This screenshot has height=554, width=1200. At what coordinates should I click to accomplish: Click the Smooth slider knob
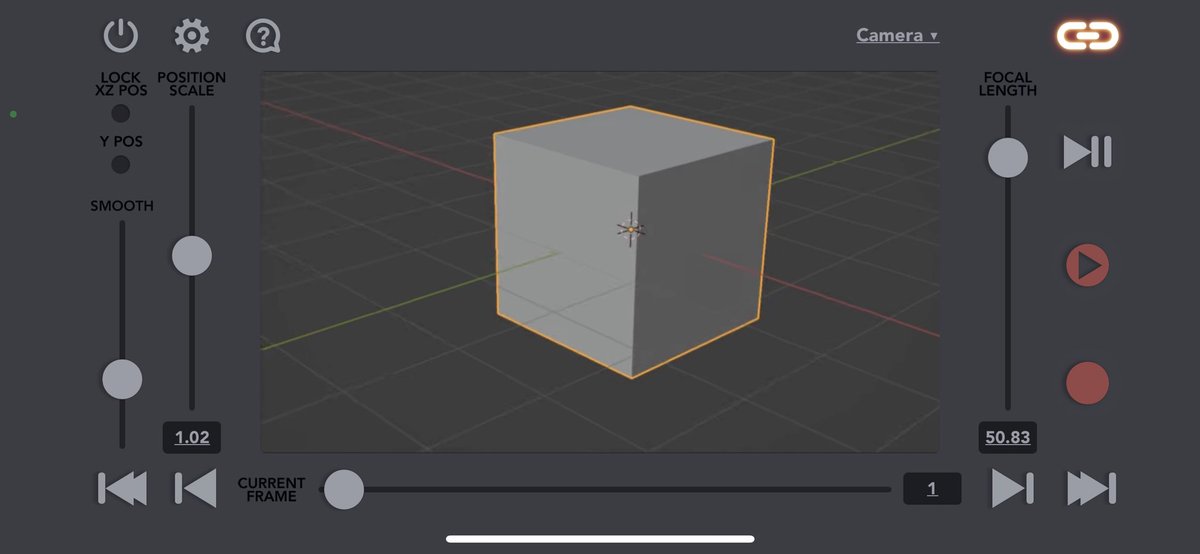coord(122,379)
